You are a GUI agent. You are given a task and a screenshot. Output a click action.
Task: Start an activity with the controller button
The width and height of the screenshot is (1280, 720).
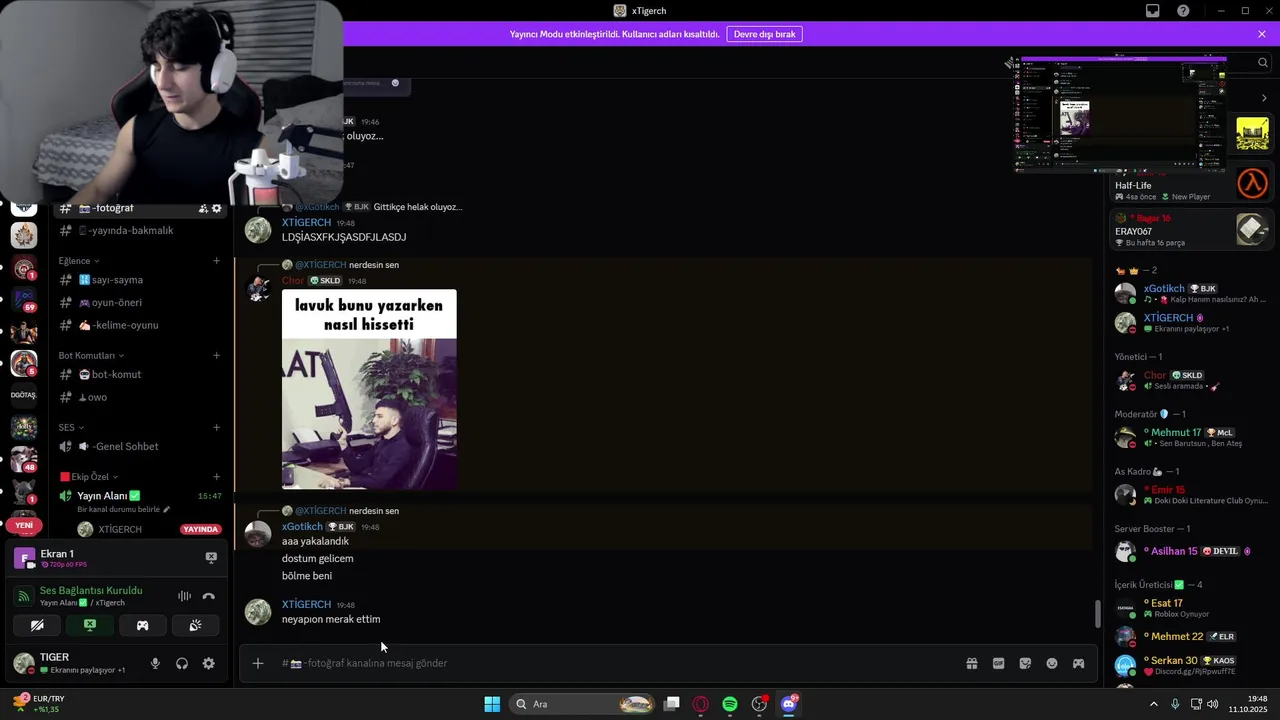[142, 626]
